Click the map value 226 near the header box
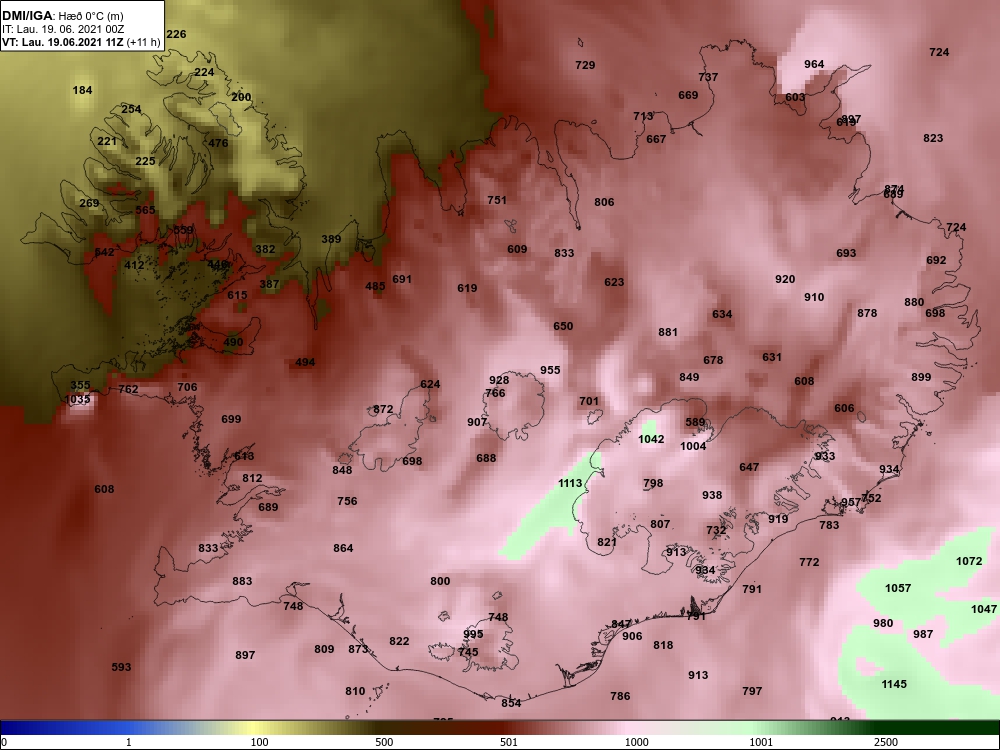Image resolution: width=1000 pixels, height=750 pixels. click(176, 34)
